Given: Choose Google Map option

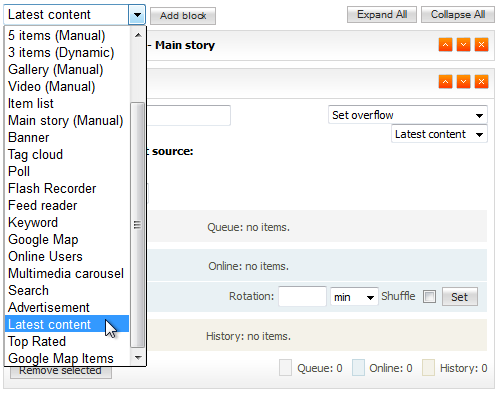Looking at the screenshot, I should (67, 239).
